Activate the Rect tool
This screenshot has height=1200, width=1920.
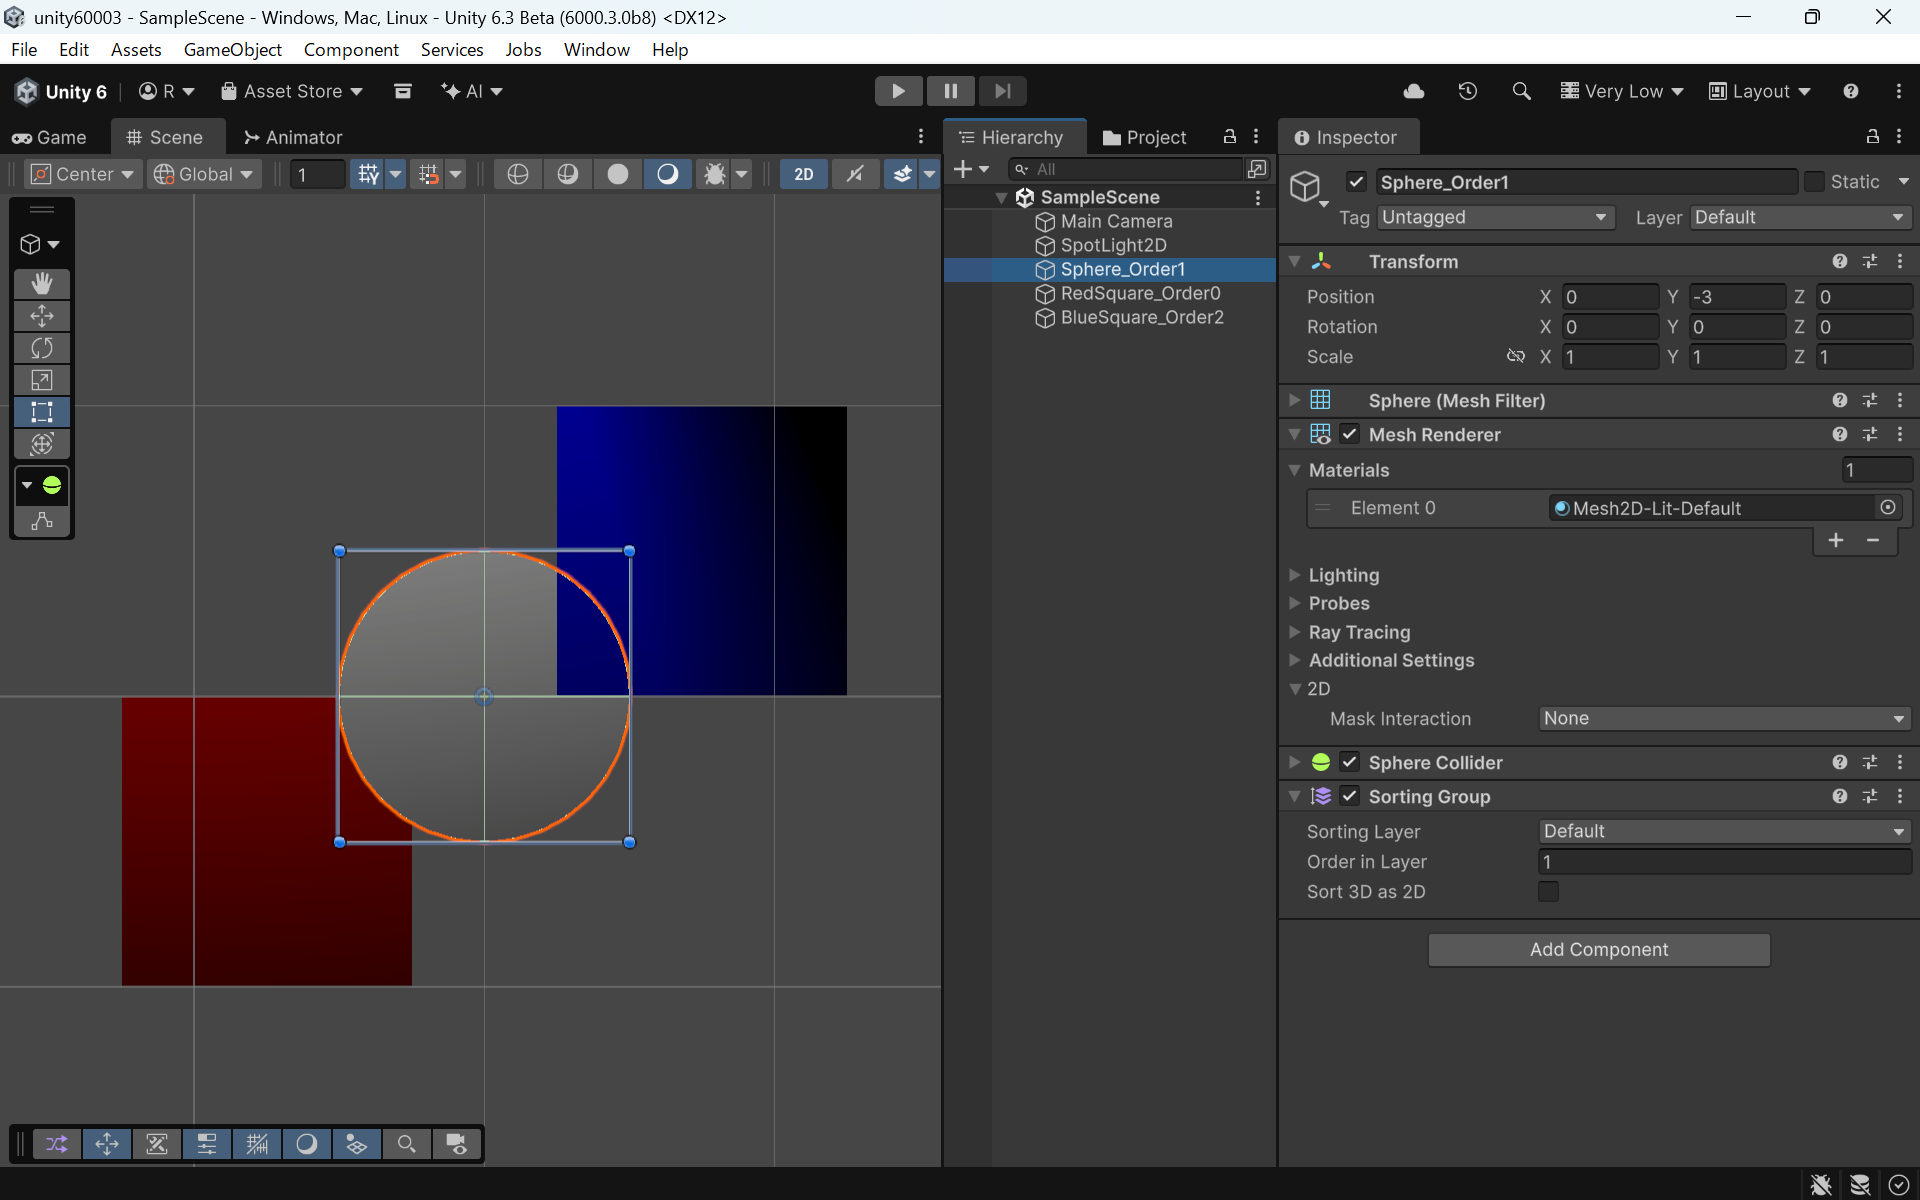[x=42, y=412]
